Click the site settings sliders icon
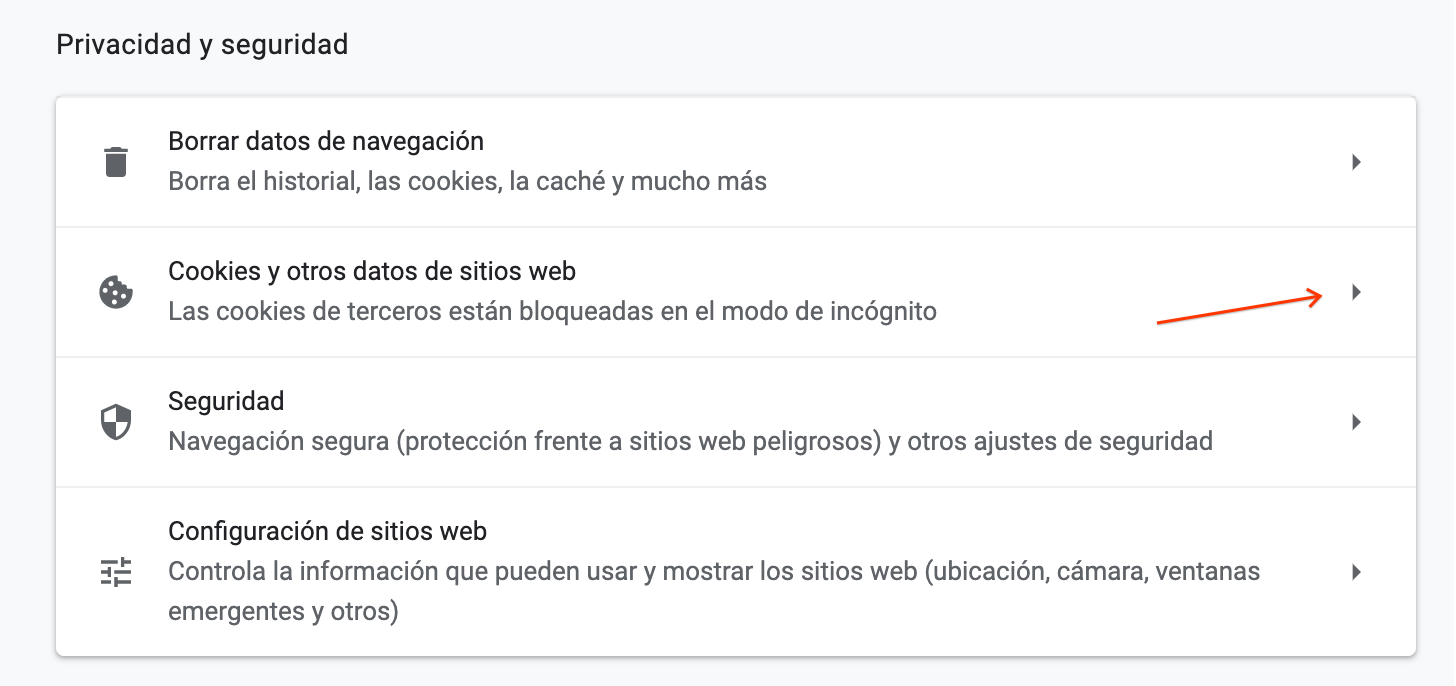Viewport: 1456px width, 686px height. click(116, 572)
